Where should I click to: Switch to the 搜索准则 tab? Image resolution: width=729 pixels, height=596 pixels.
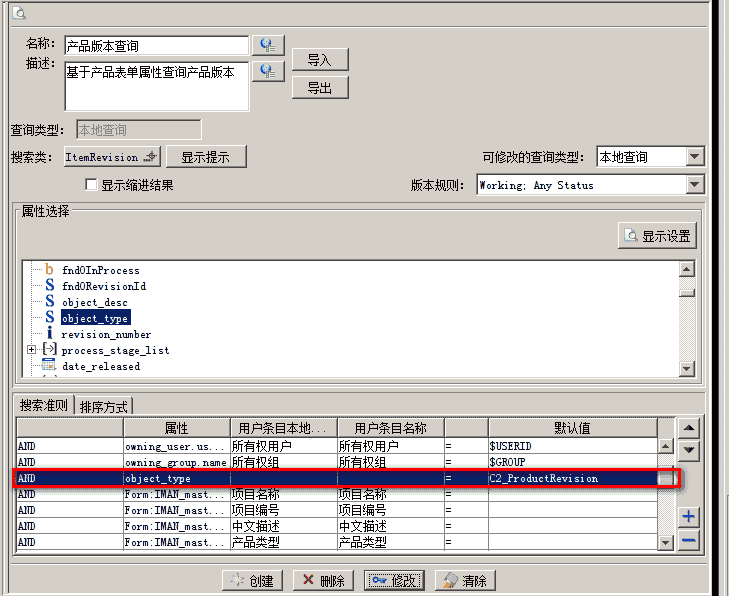pyautogui.click(x=44, y=405)
